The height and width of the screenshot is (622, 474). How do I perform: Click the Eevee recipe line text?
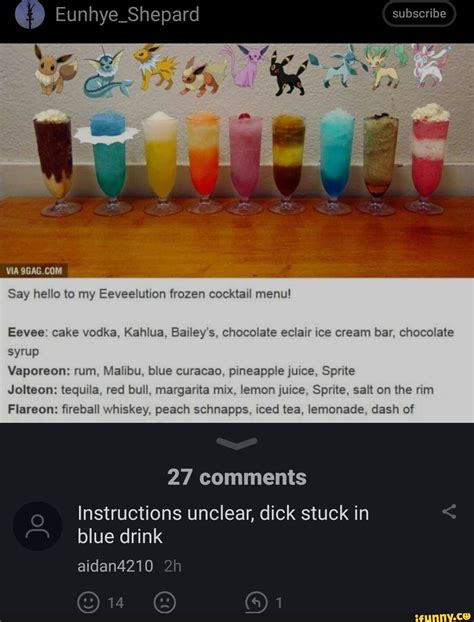(x=231, y=342)
